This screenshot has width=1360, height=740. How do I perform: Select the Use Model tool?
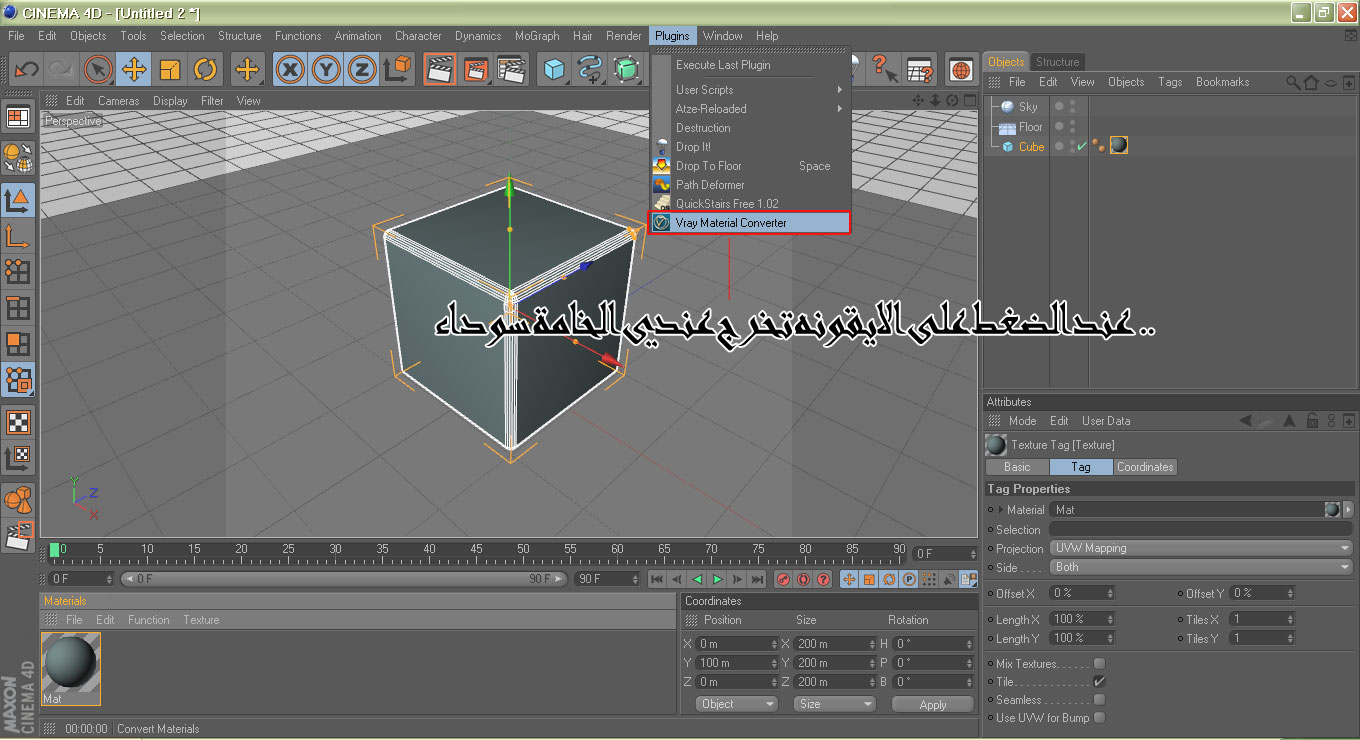point(18,199)
